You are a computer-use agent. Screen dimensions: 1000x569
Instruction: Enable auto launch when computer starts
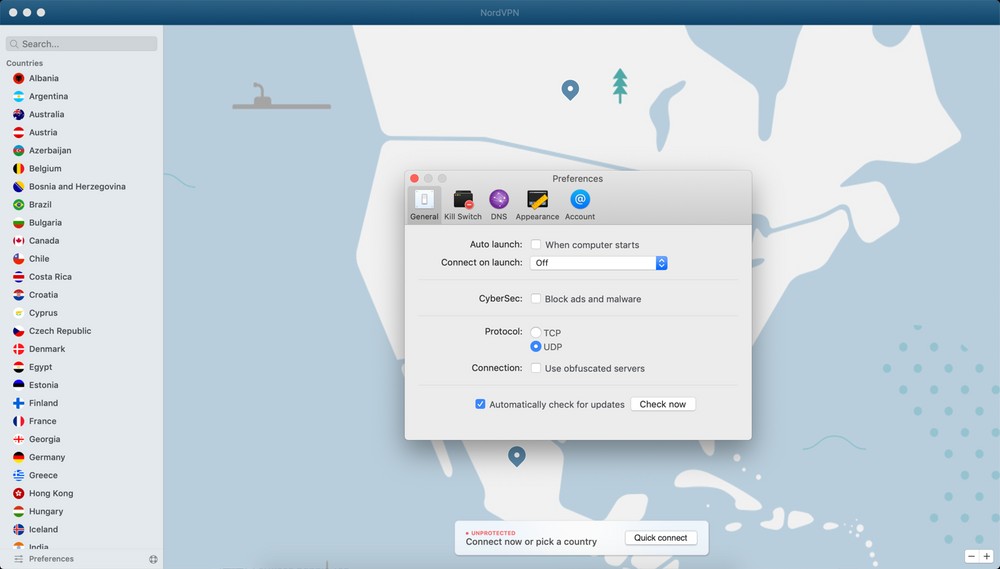(536, 245)
